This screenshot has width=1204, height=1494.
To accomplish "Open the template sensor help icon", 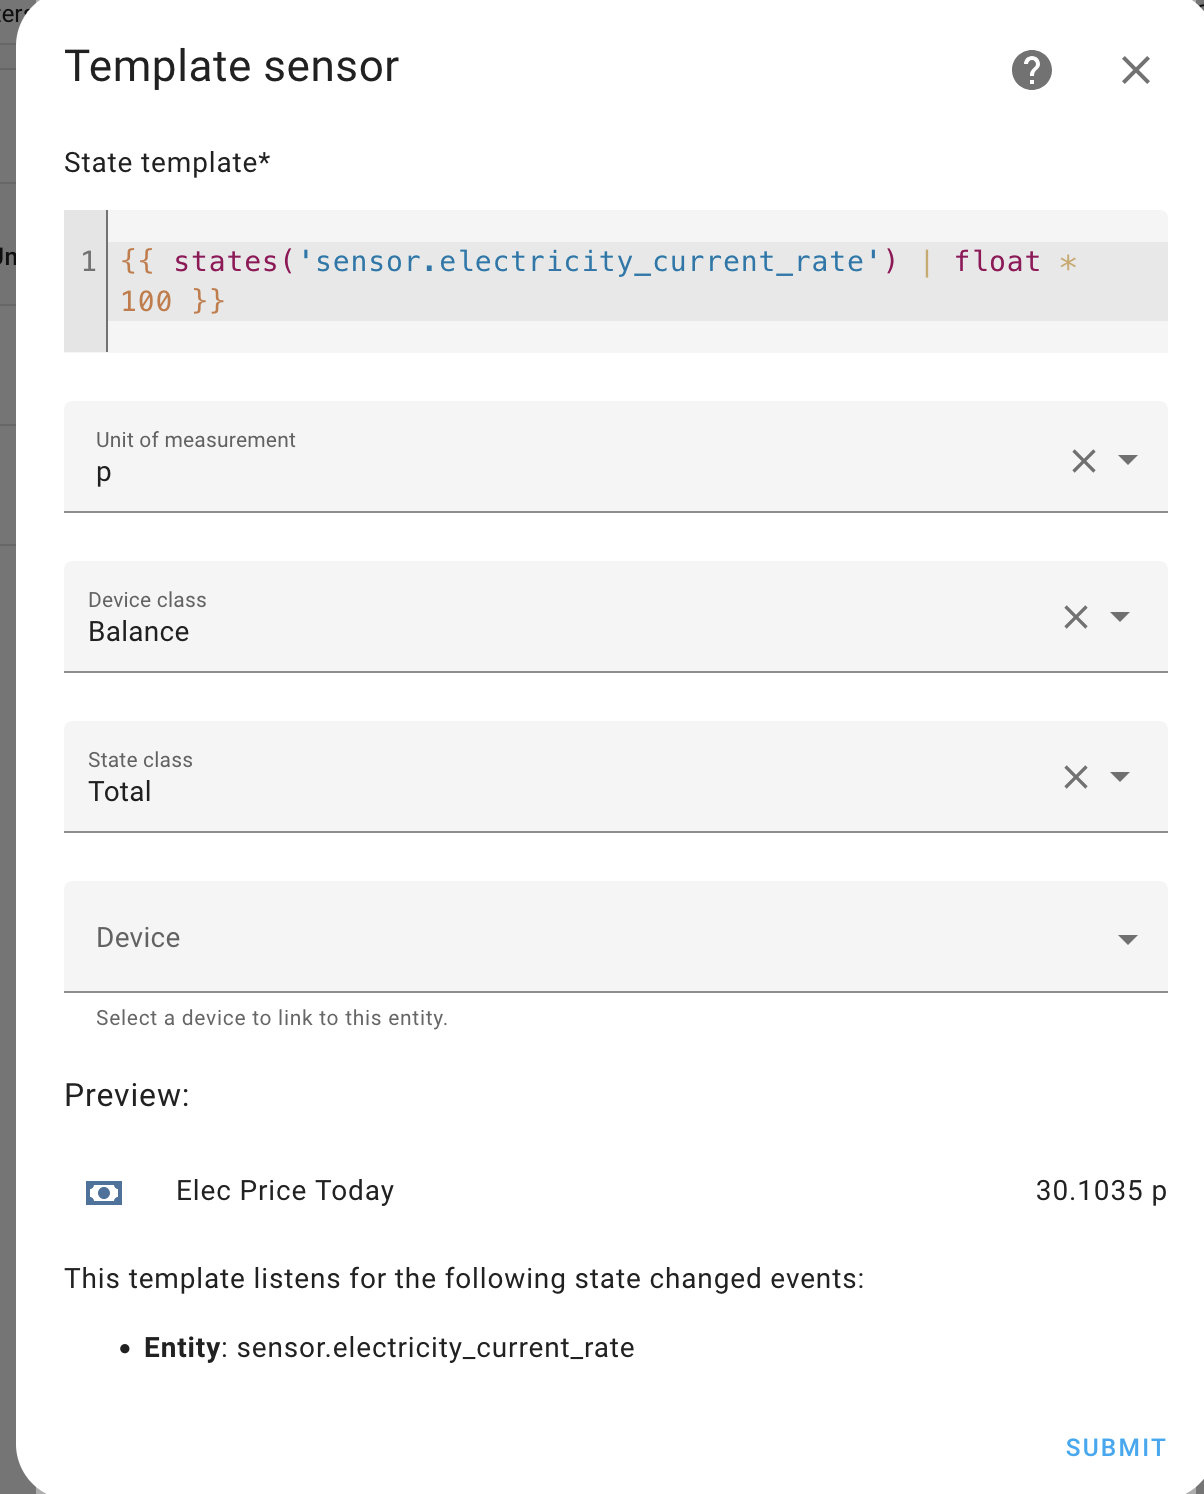I will pos(1031,70).
